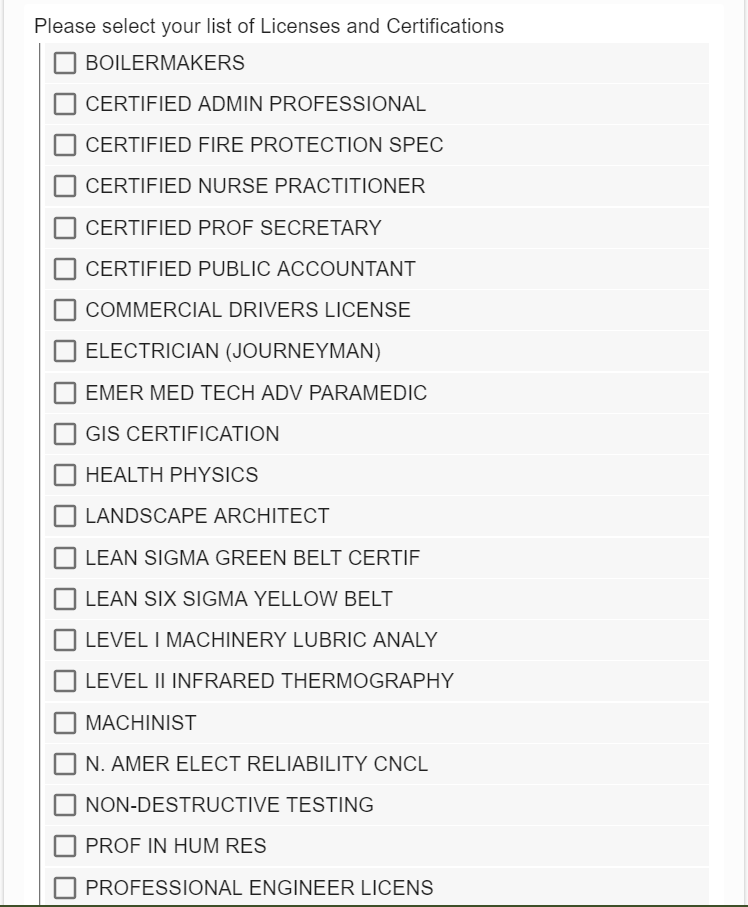Check N. AMER ELECT RELIABILITY CNCL box
The width and height of the screenshot is (748, 907).
[x=65, y=765]
